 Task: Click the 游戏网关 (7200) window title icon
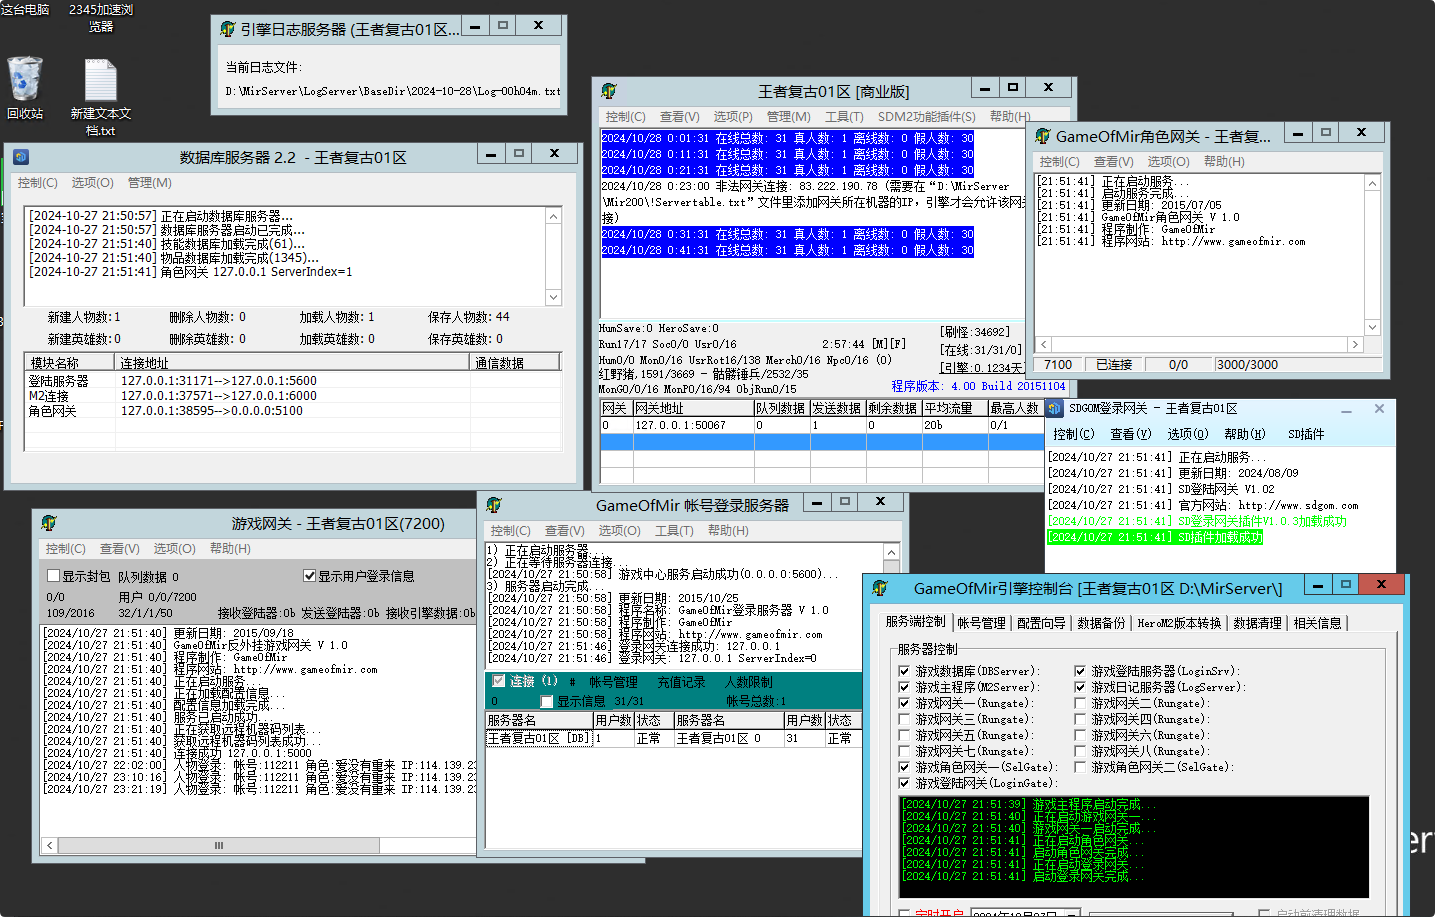pyautogui.click(x=49, y=523)
